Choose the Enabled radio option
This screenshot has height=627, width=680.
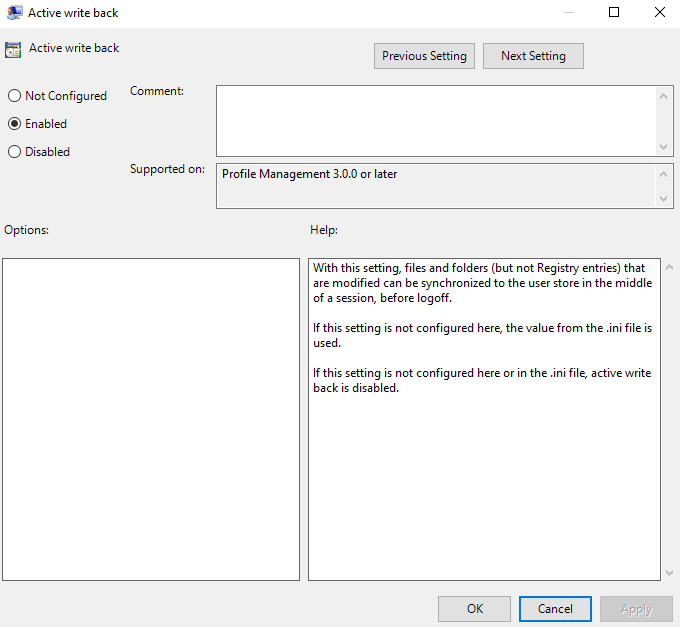click(14, 124)
